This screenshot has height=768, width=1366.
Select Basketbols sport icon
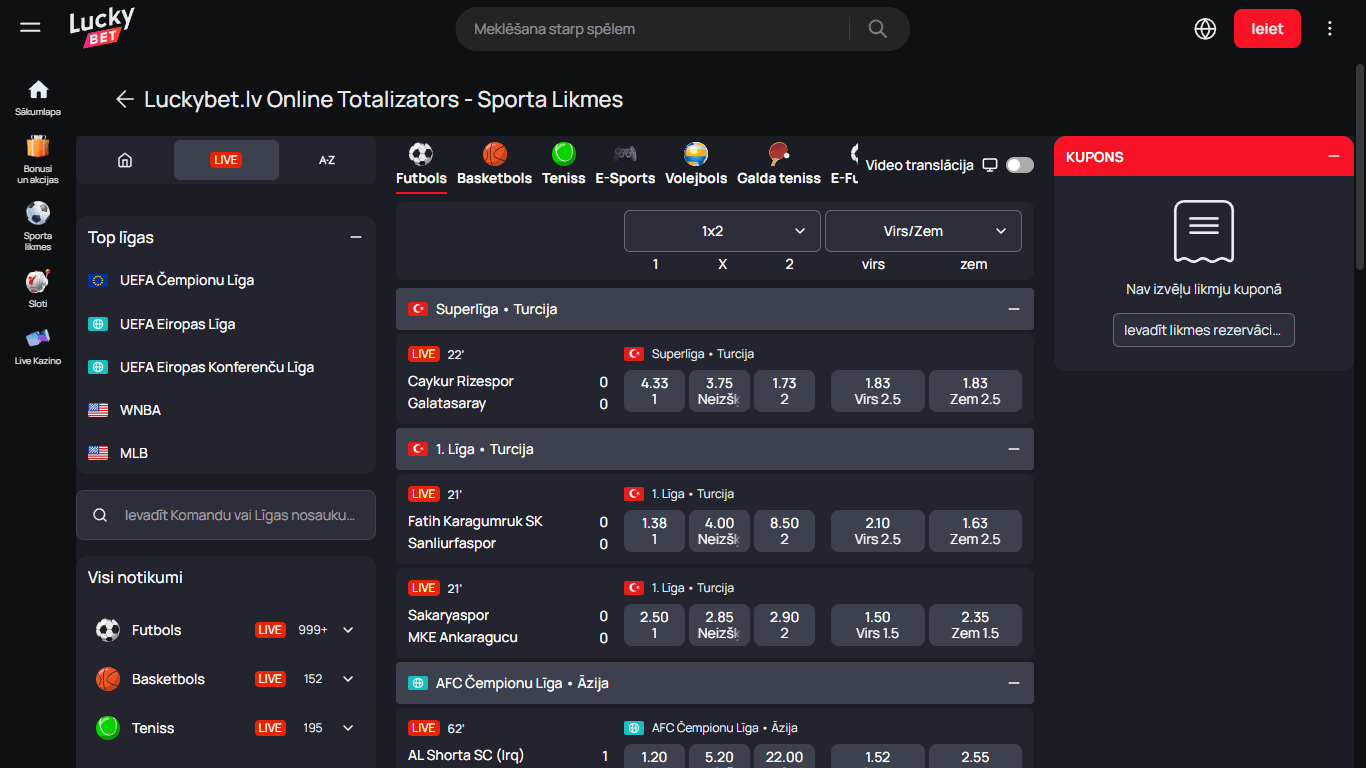coord(495,154)
